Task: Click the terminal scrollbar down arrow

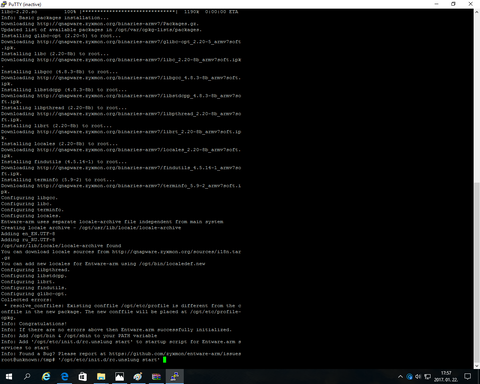Action: coord(477,366)
